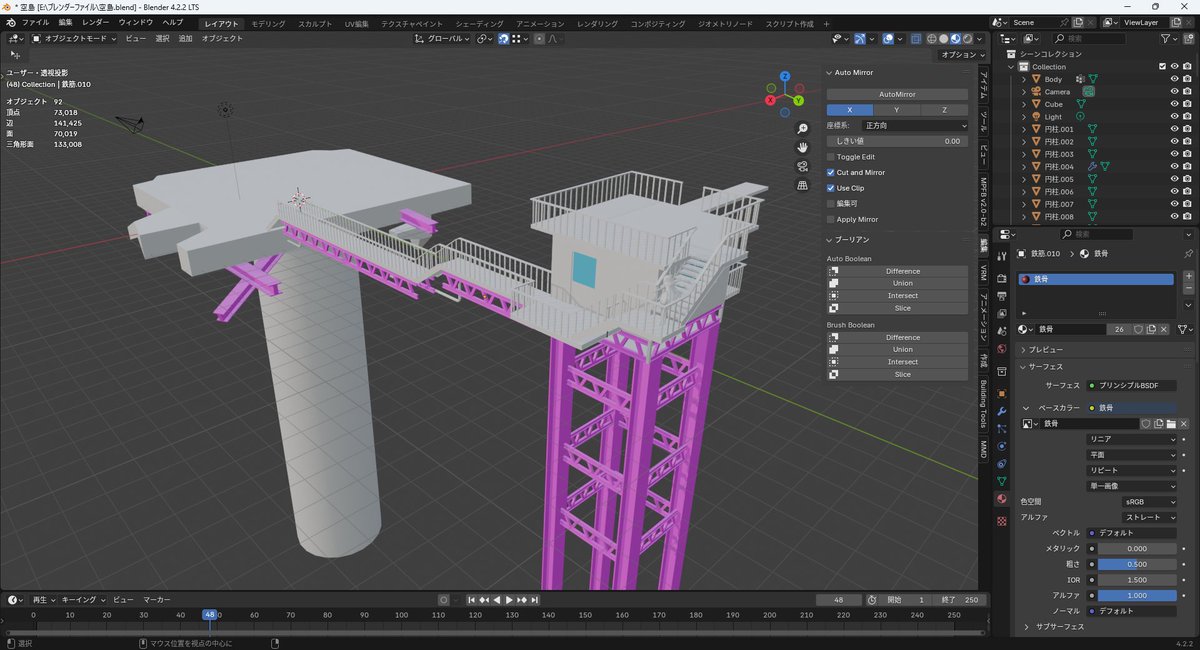Select rendered viewport shading mode
1200x650 pixels.
969,38
